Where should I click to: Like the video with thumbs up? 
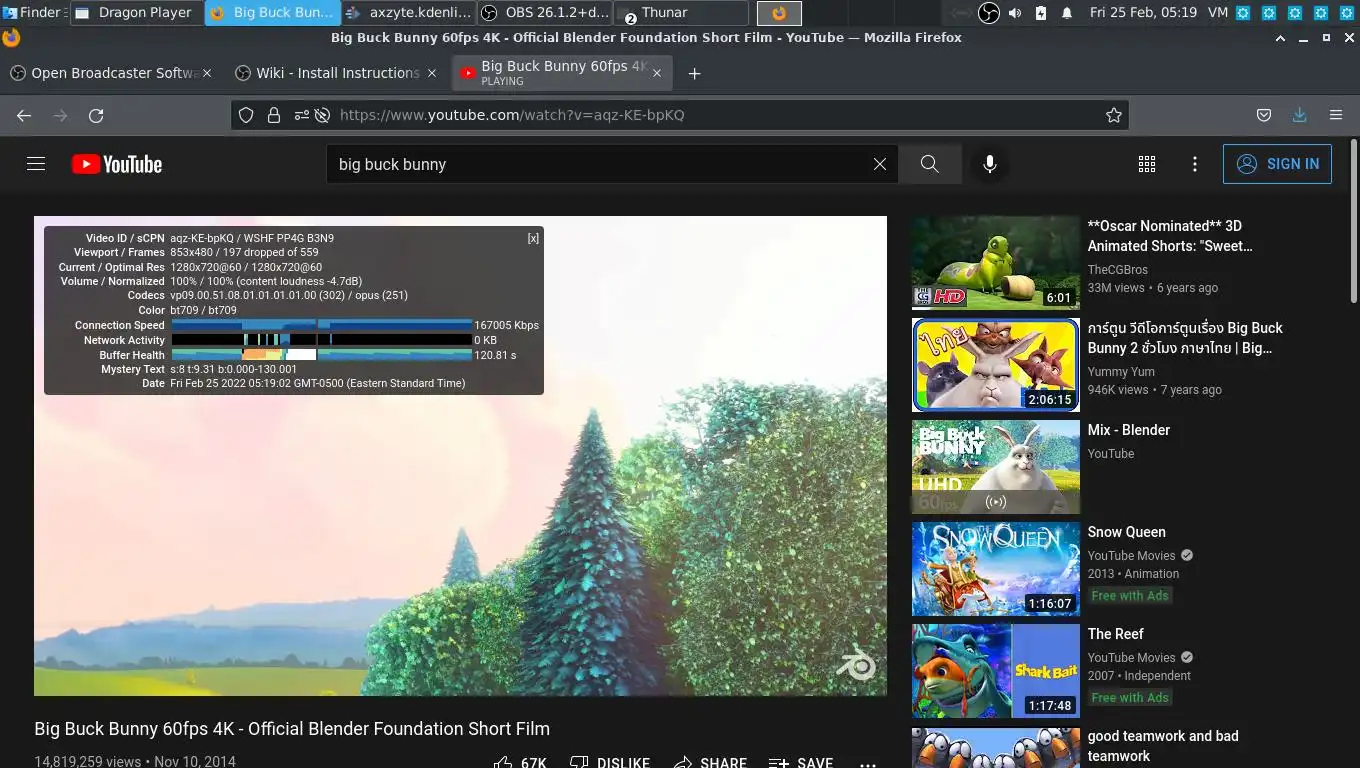(520, 763)
